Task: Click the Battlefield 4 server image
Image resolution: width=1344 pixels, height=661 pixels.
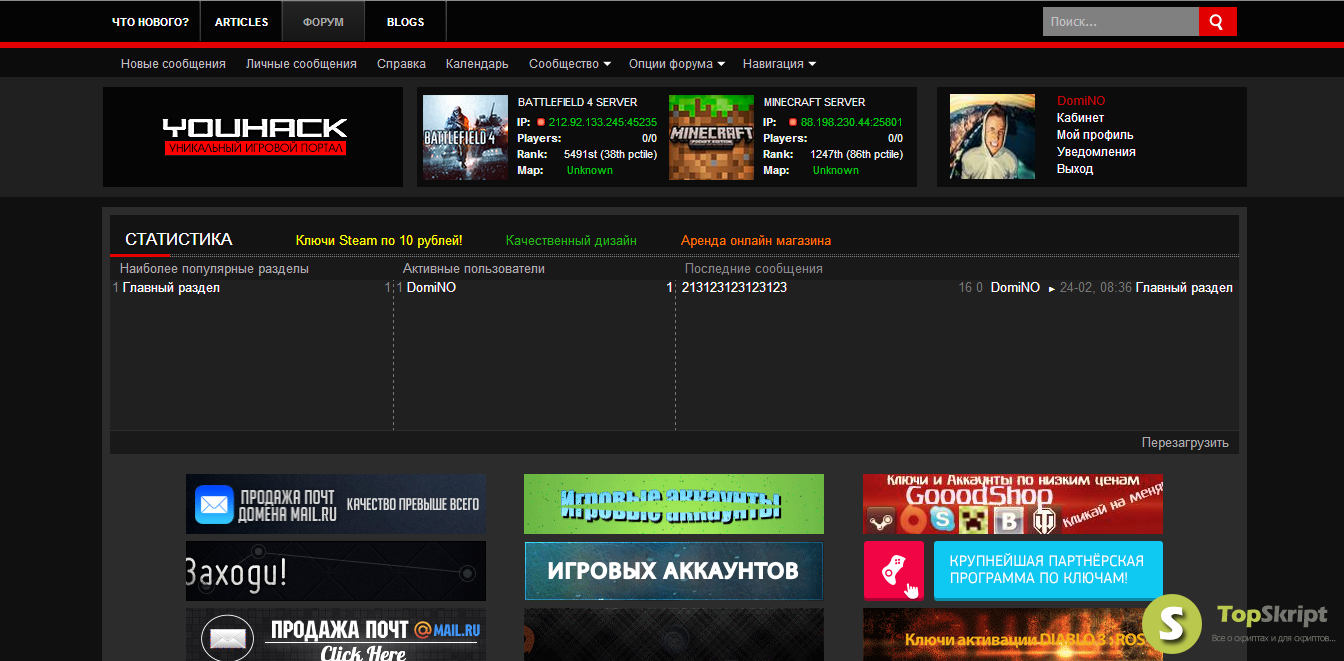Action: coord(465,137)
